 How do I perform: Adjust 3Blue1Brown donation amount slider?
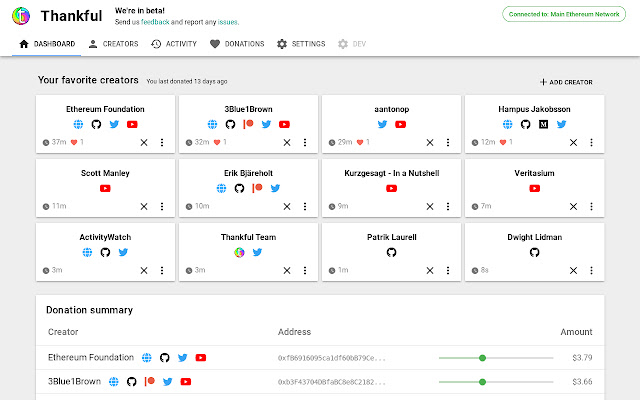pyautogui.click(x=496, y=382)
